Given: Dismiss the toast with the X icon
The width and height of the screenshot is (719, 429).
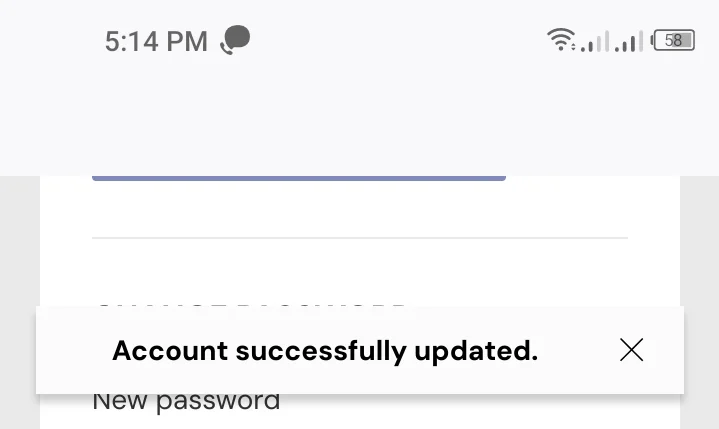Looking at the screenshot, I should pos(631,350).
